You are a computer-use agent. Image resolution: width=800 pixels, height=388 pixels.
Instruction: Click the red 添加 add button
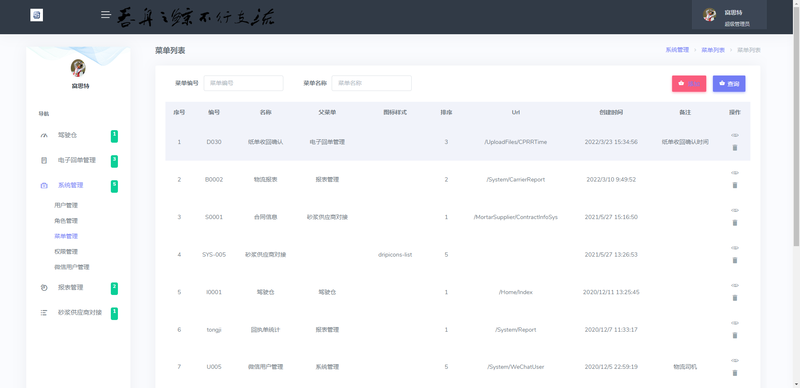(689, 84)
